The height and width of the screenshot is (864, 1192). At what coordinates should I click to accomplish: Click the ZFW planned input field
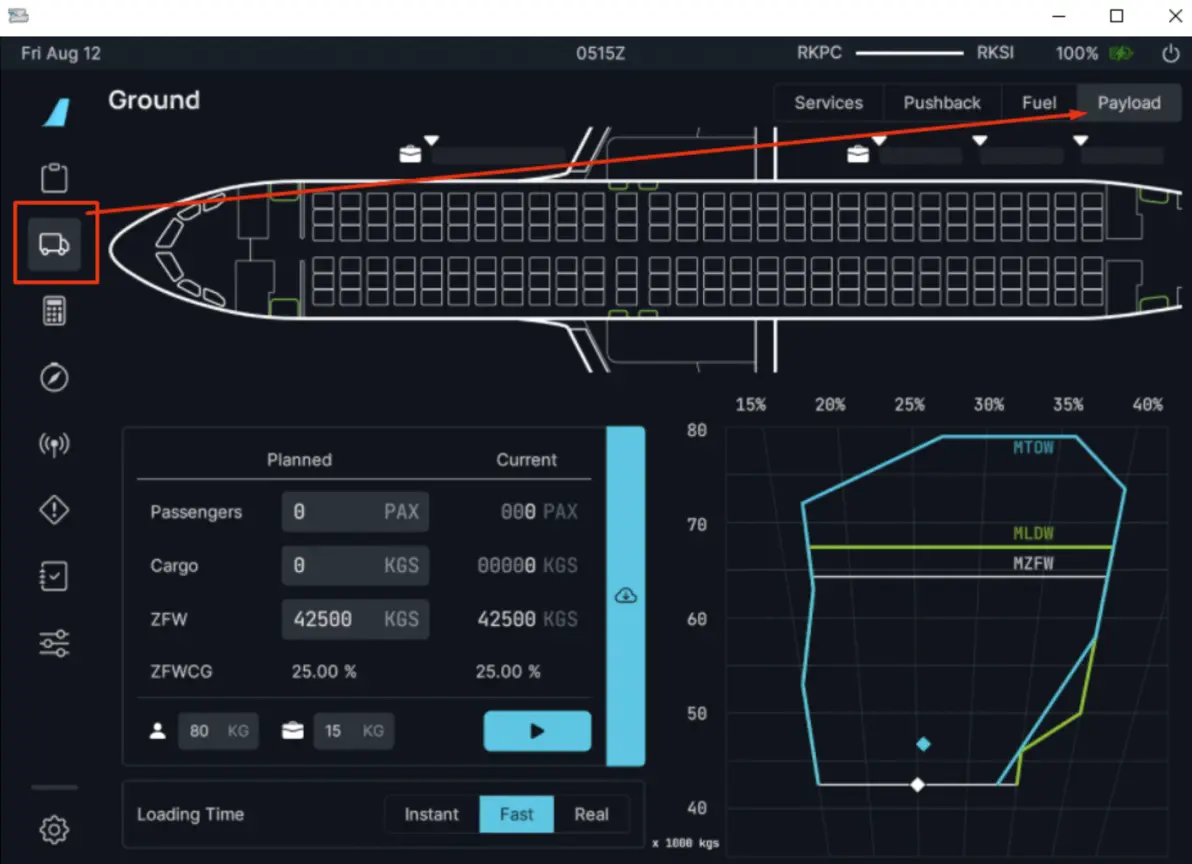[x=355, y=619]
